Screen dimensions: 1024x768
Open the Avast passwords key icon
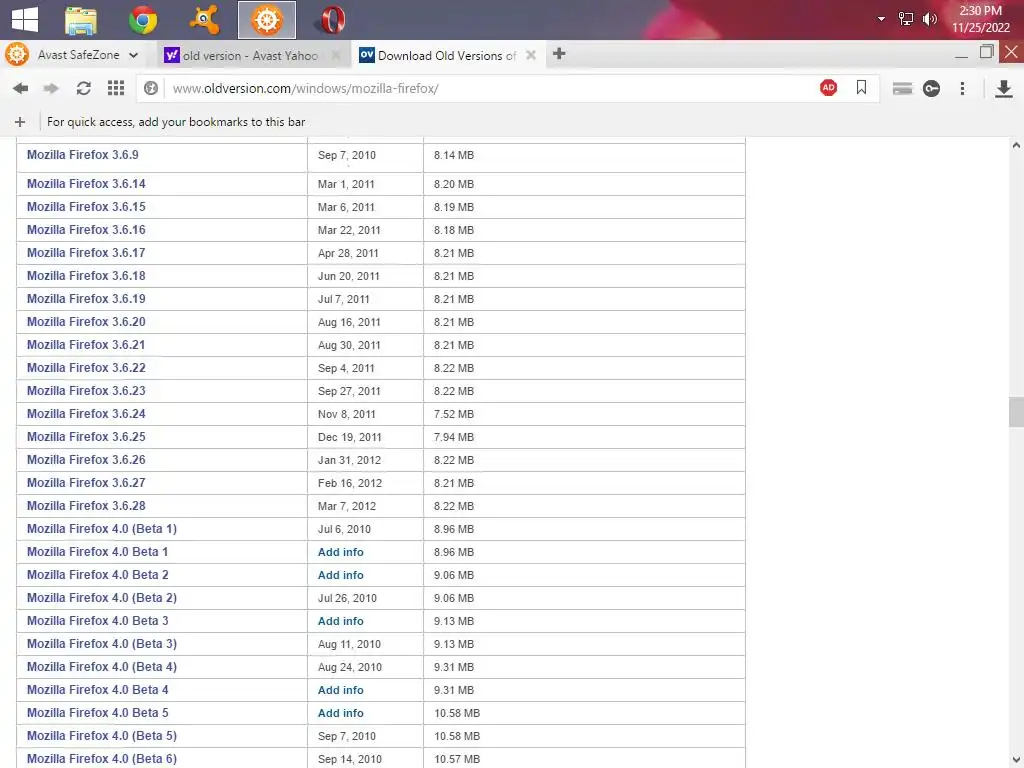pos(931,88)
